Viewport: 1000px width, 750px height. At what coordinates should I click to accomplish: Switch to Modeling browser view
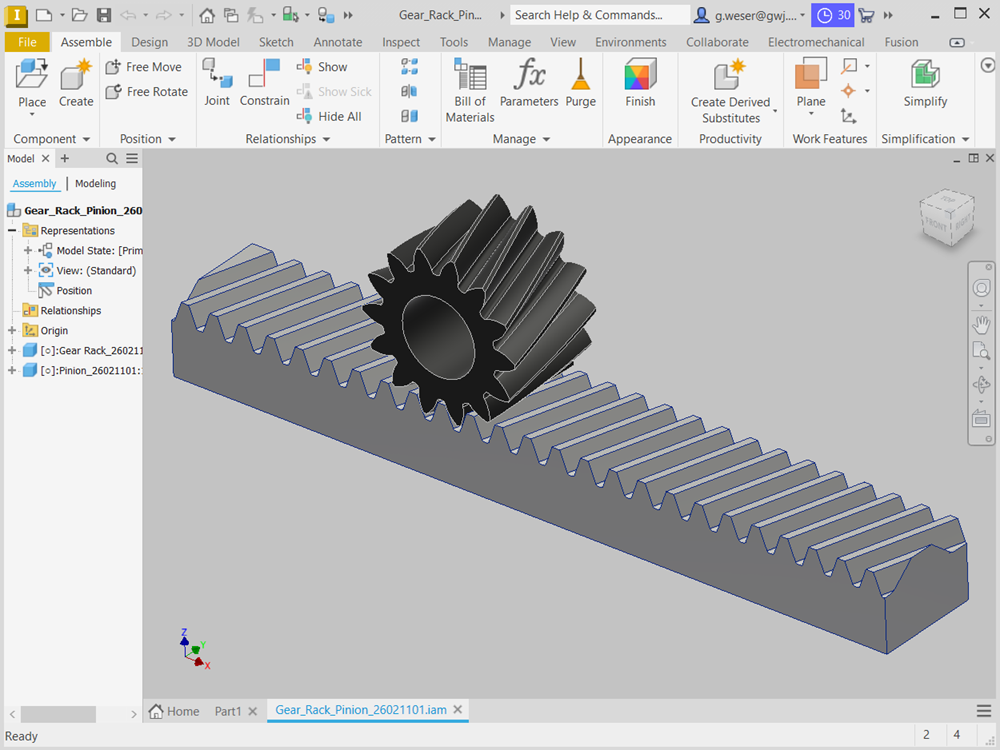(95, 184)
